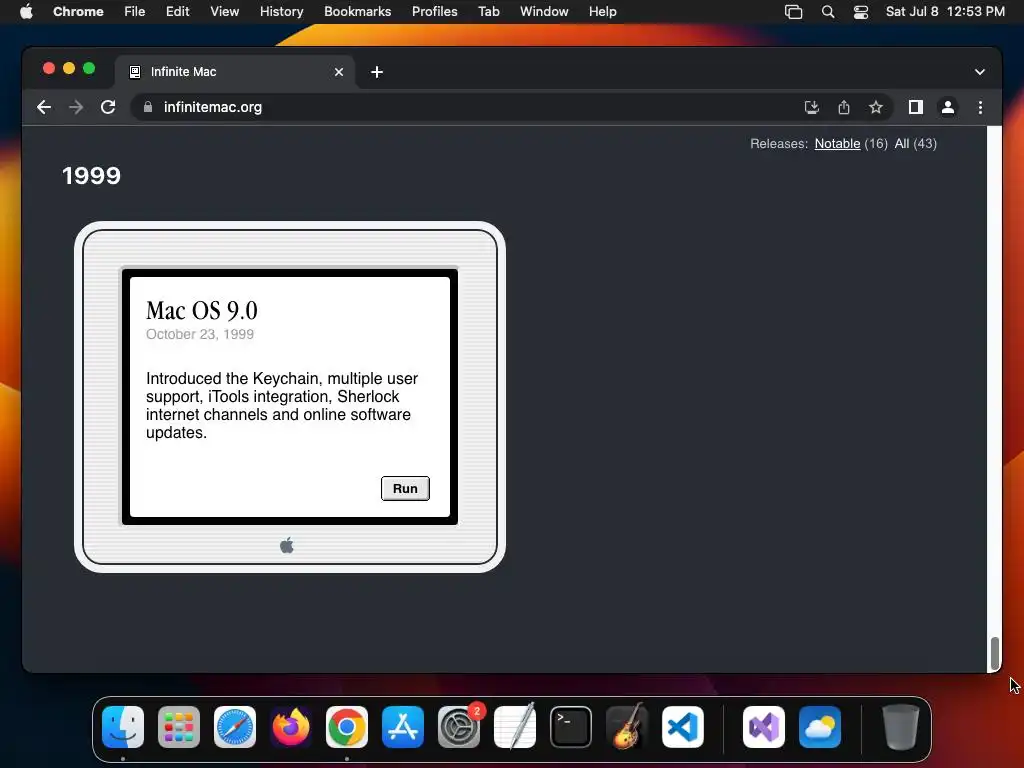Open Visual Studio from the Dock
The image size is (1024, 768).
coord(764,726)
